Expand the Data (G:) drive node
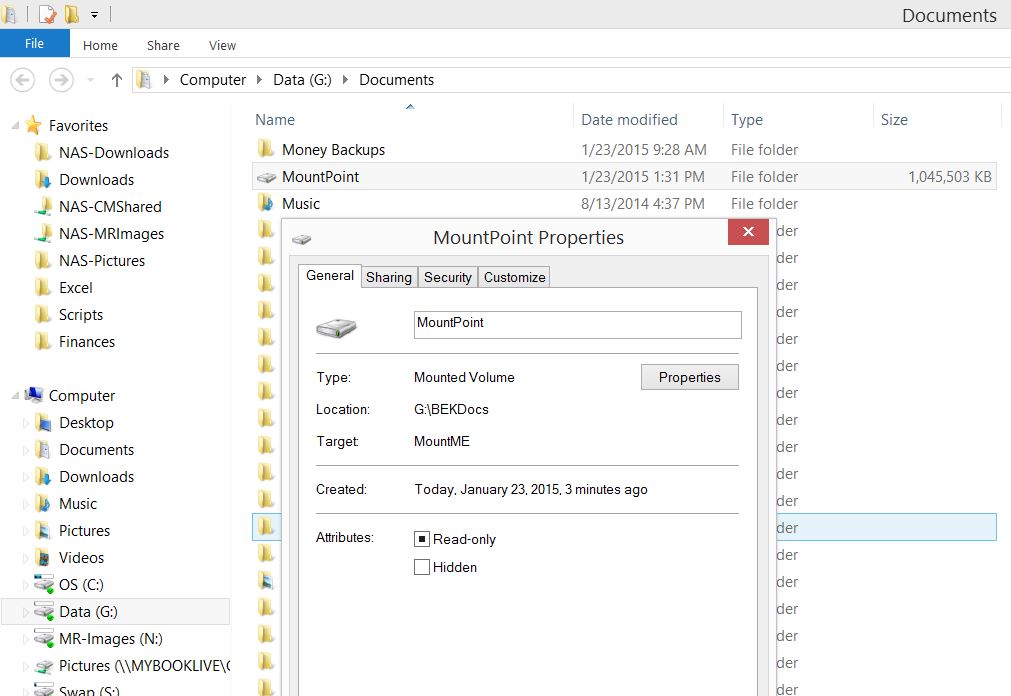The image size is (1011, 696). pos(26,612)
